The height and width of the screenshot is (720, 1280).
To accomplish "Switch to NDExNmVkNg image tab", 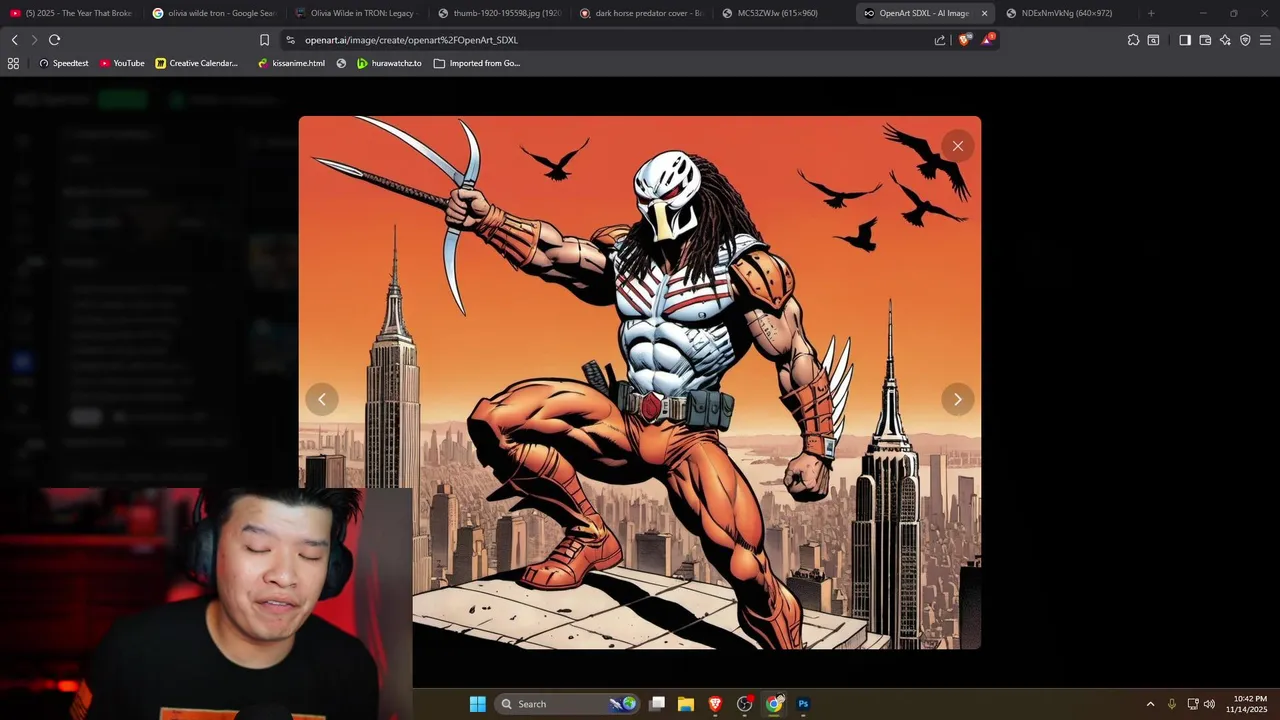I will (x=1067, y=13).
